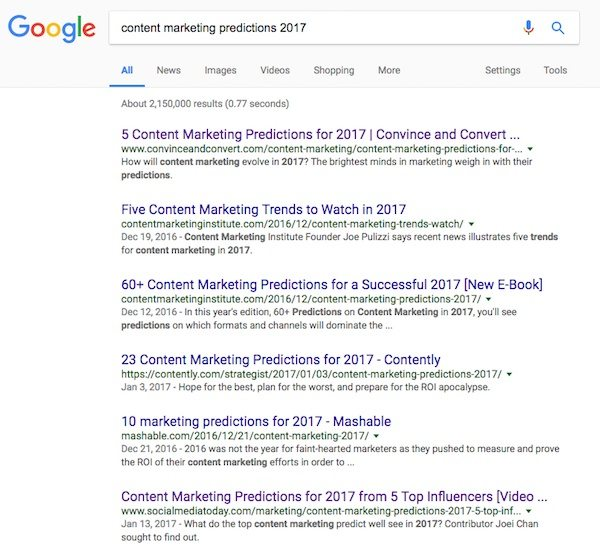Open the Settings menu
600x554 pixels.
pos(502,70)
